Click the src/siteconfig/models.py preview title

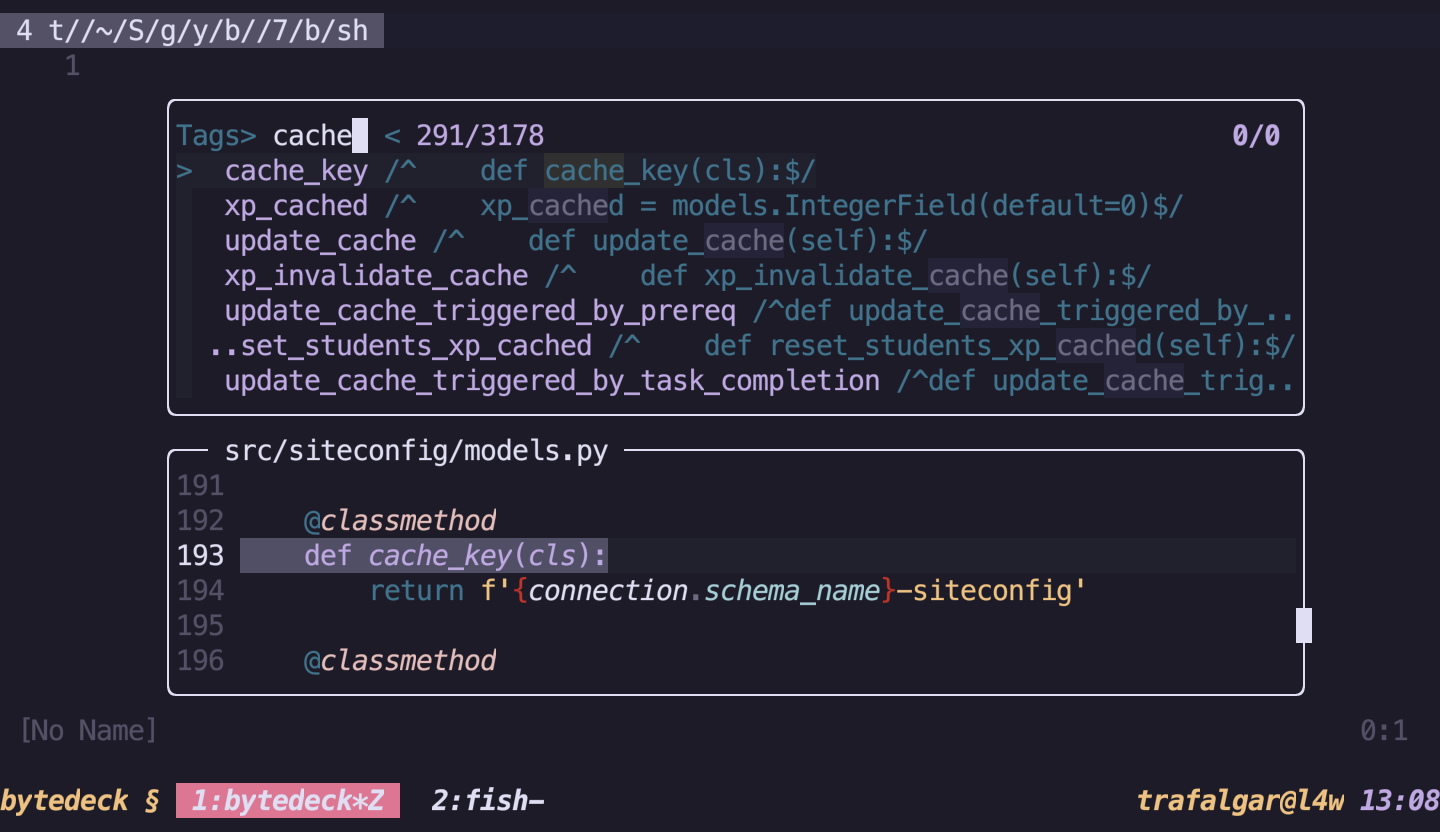[416, 450]
